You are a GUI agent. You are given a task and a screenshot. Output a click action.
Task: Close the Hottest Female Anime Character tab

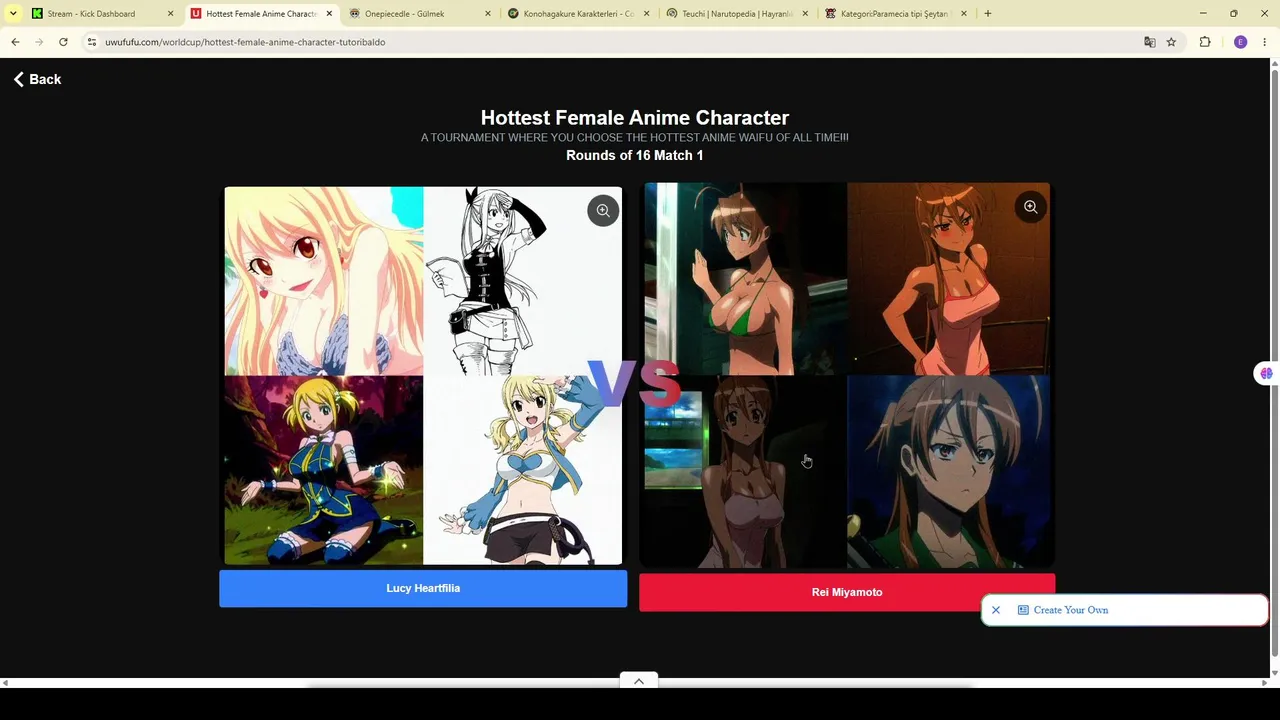coord(329,14)
